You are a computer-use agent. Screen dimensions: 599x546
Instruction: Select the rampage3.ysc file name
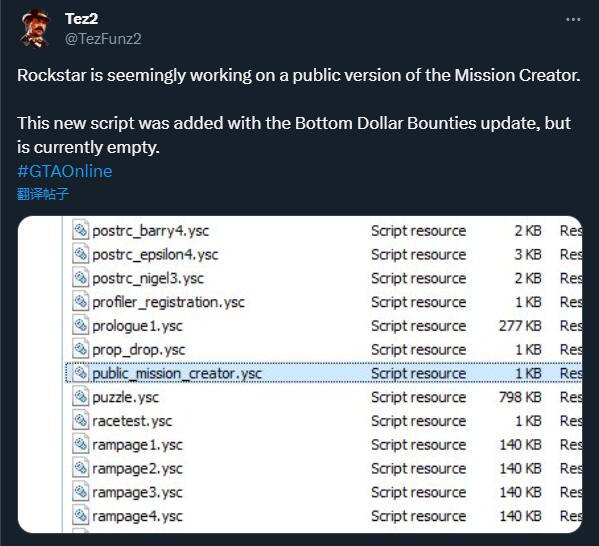click(137, 492)
